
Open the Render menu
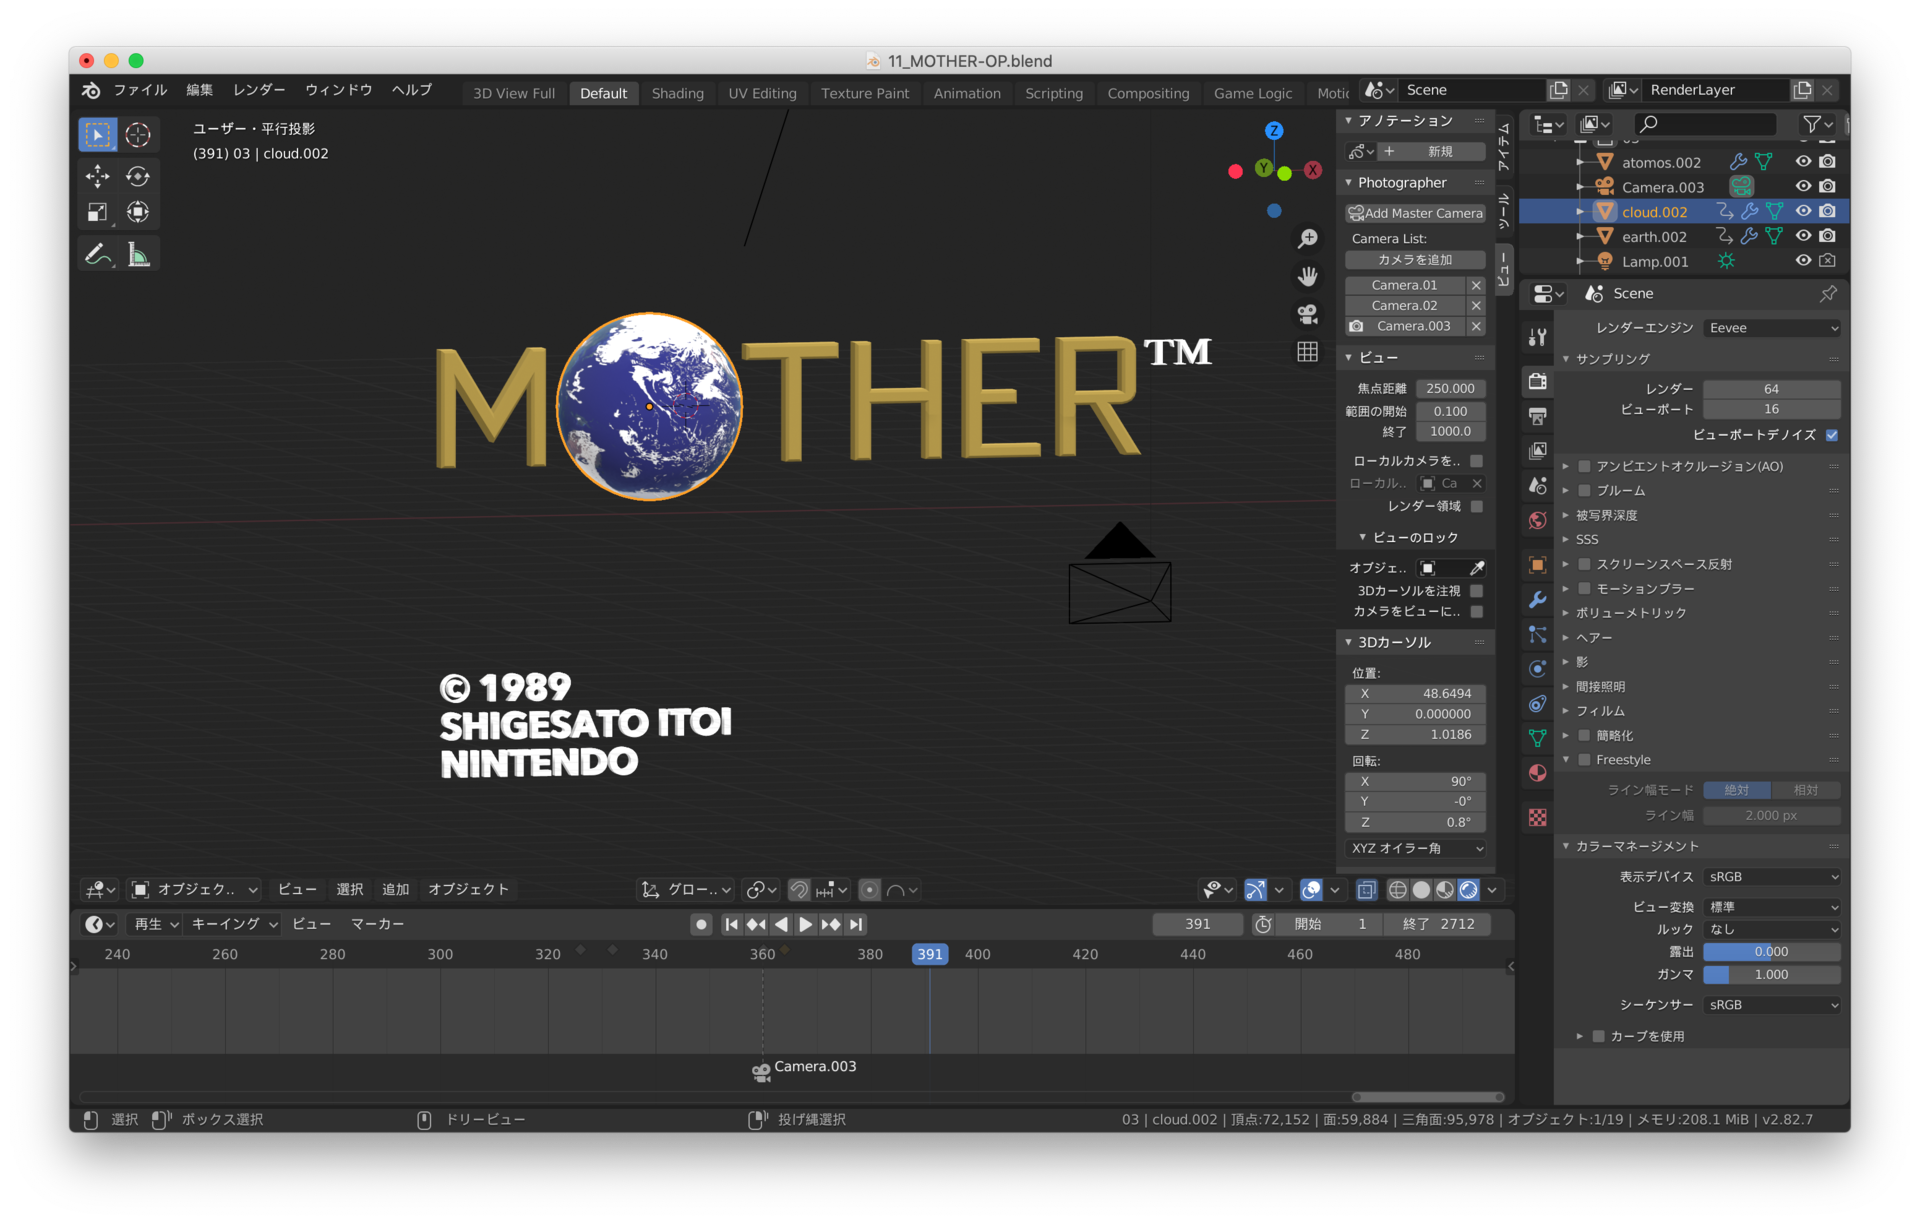coord(259,90)
